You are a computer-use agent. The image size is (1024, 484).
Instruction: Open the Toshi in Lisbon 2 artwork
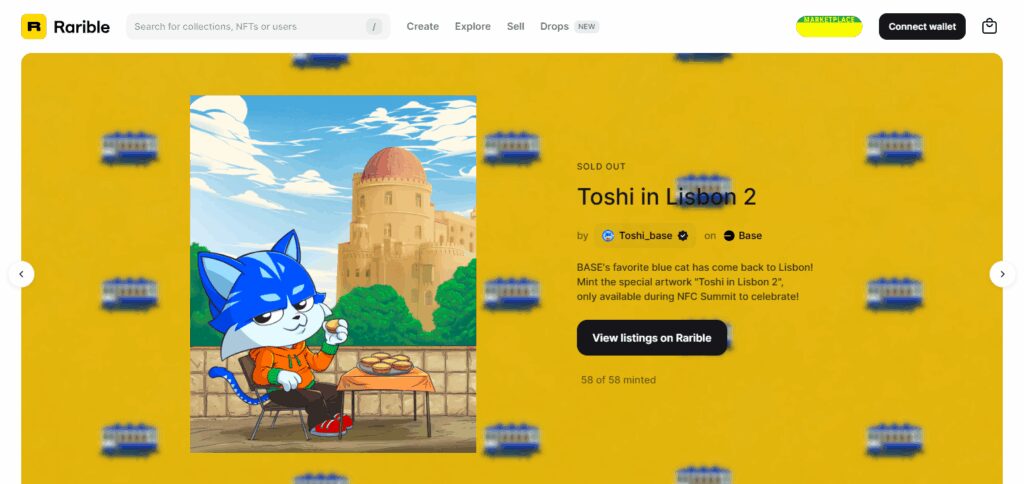333,274
